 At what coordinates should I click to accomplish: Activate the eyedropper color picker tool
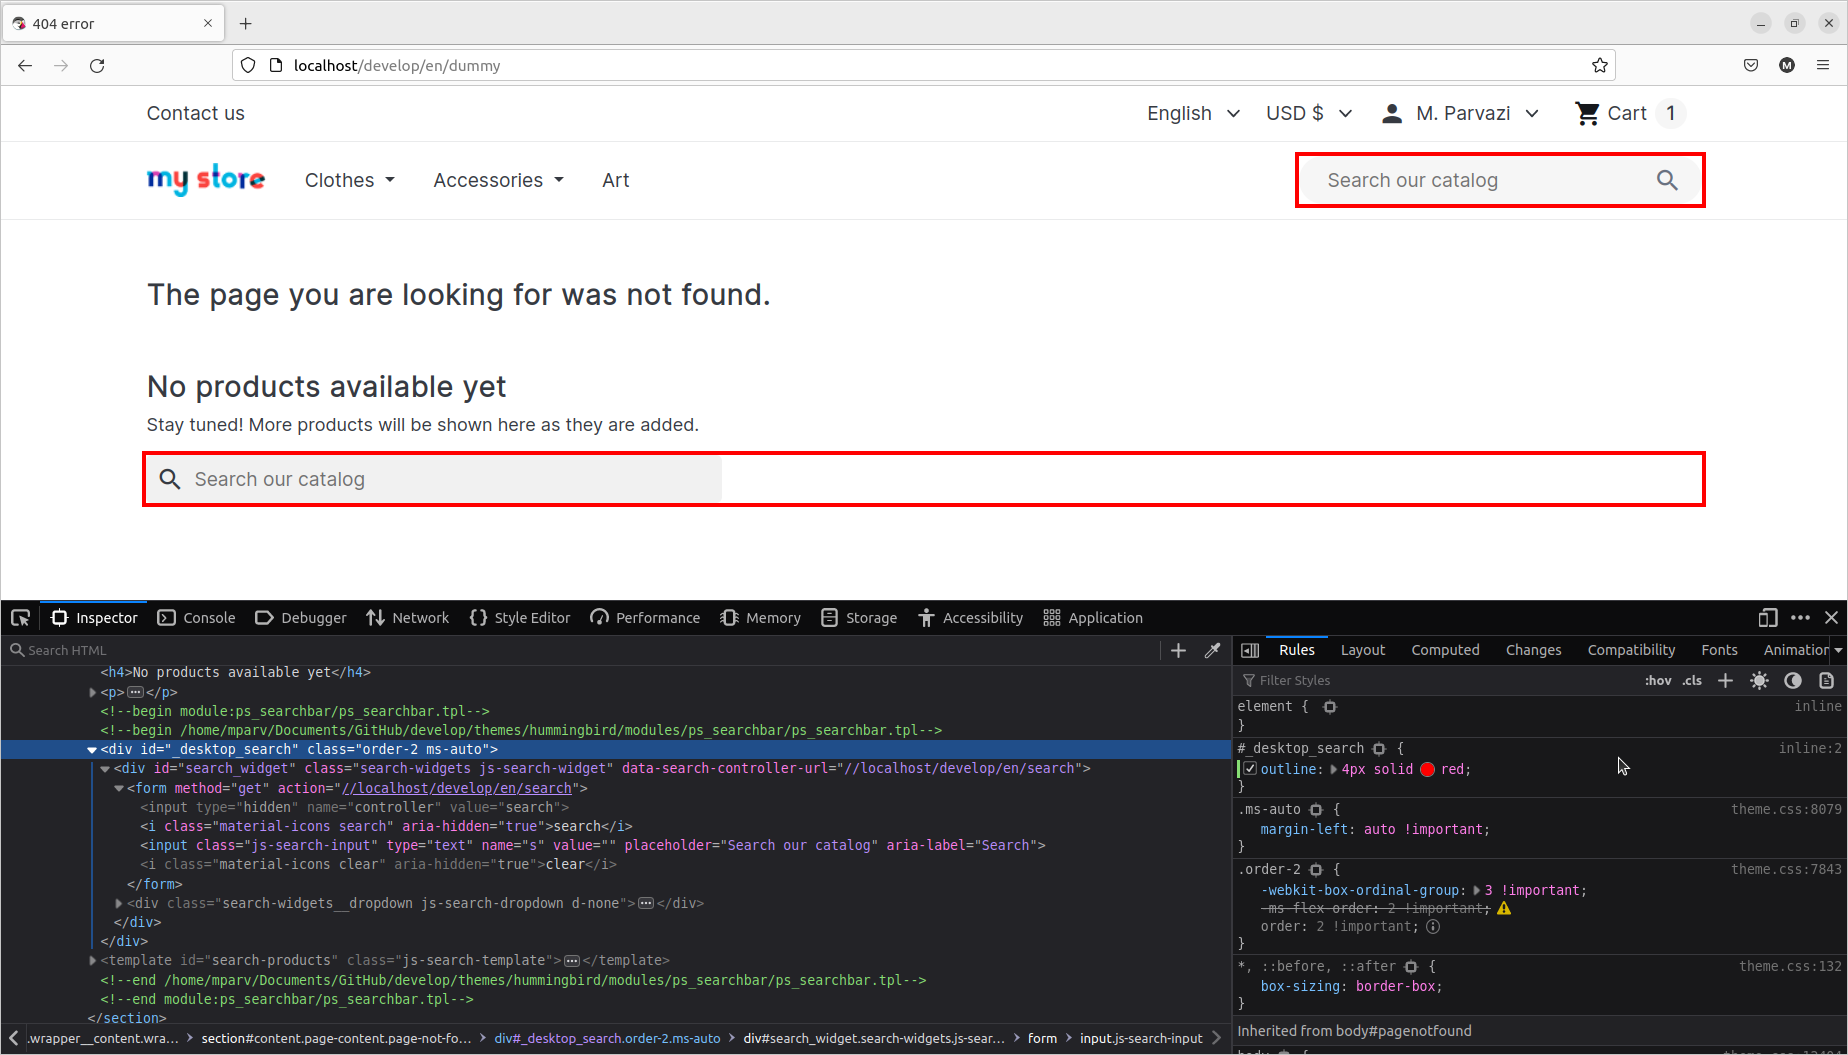[x=1213, y=650]
